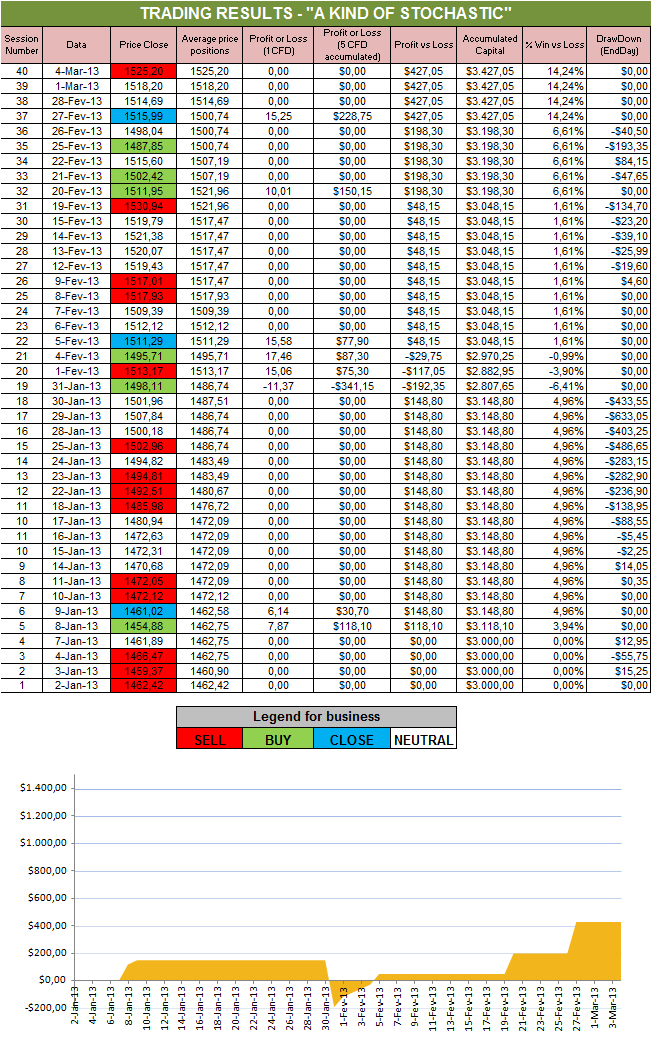668x1064 pixels.
Task: Click the -$29,75 profit vs loss cell
Action: [424, 356]
